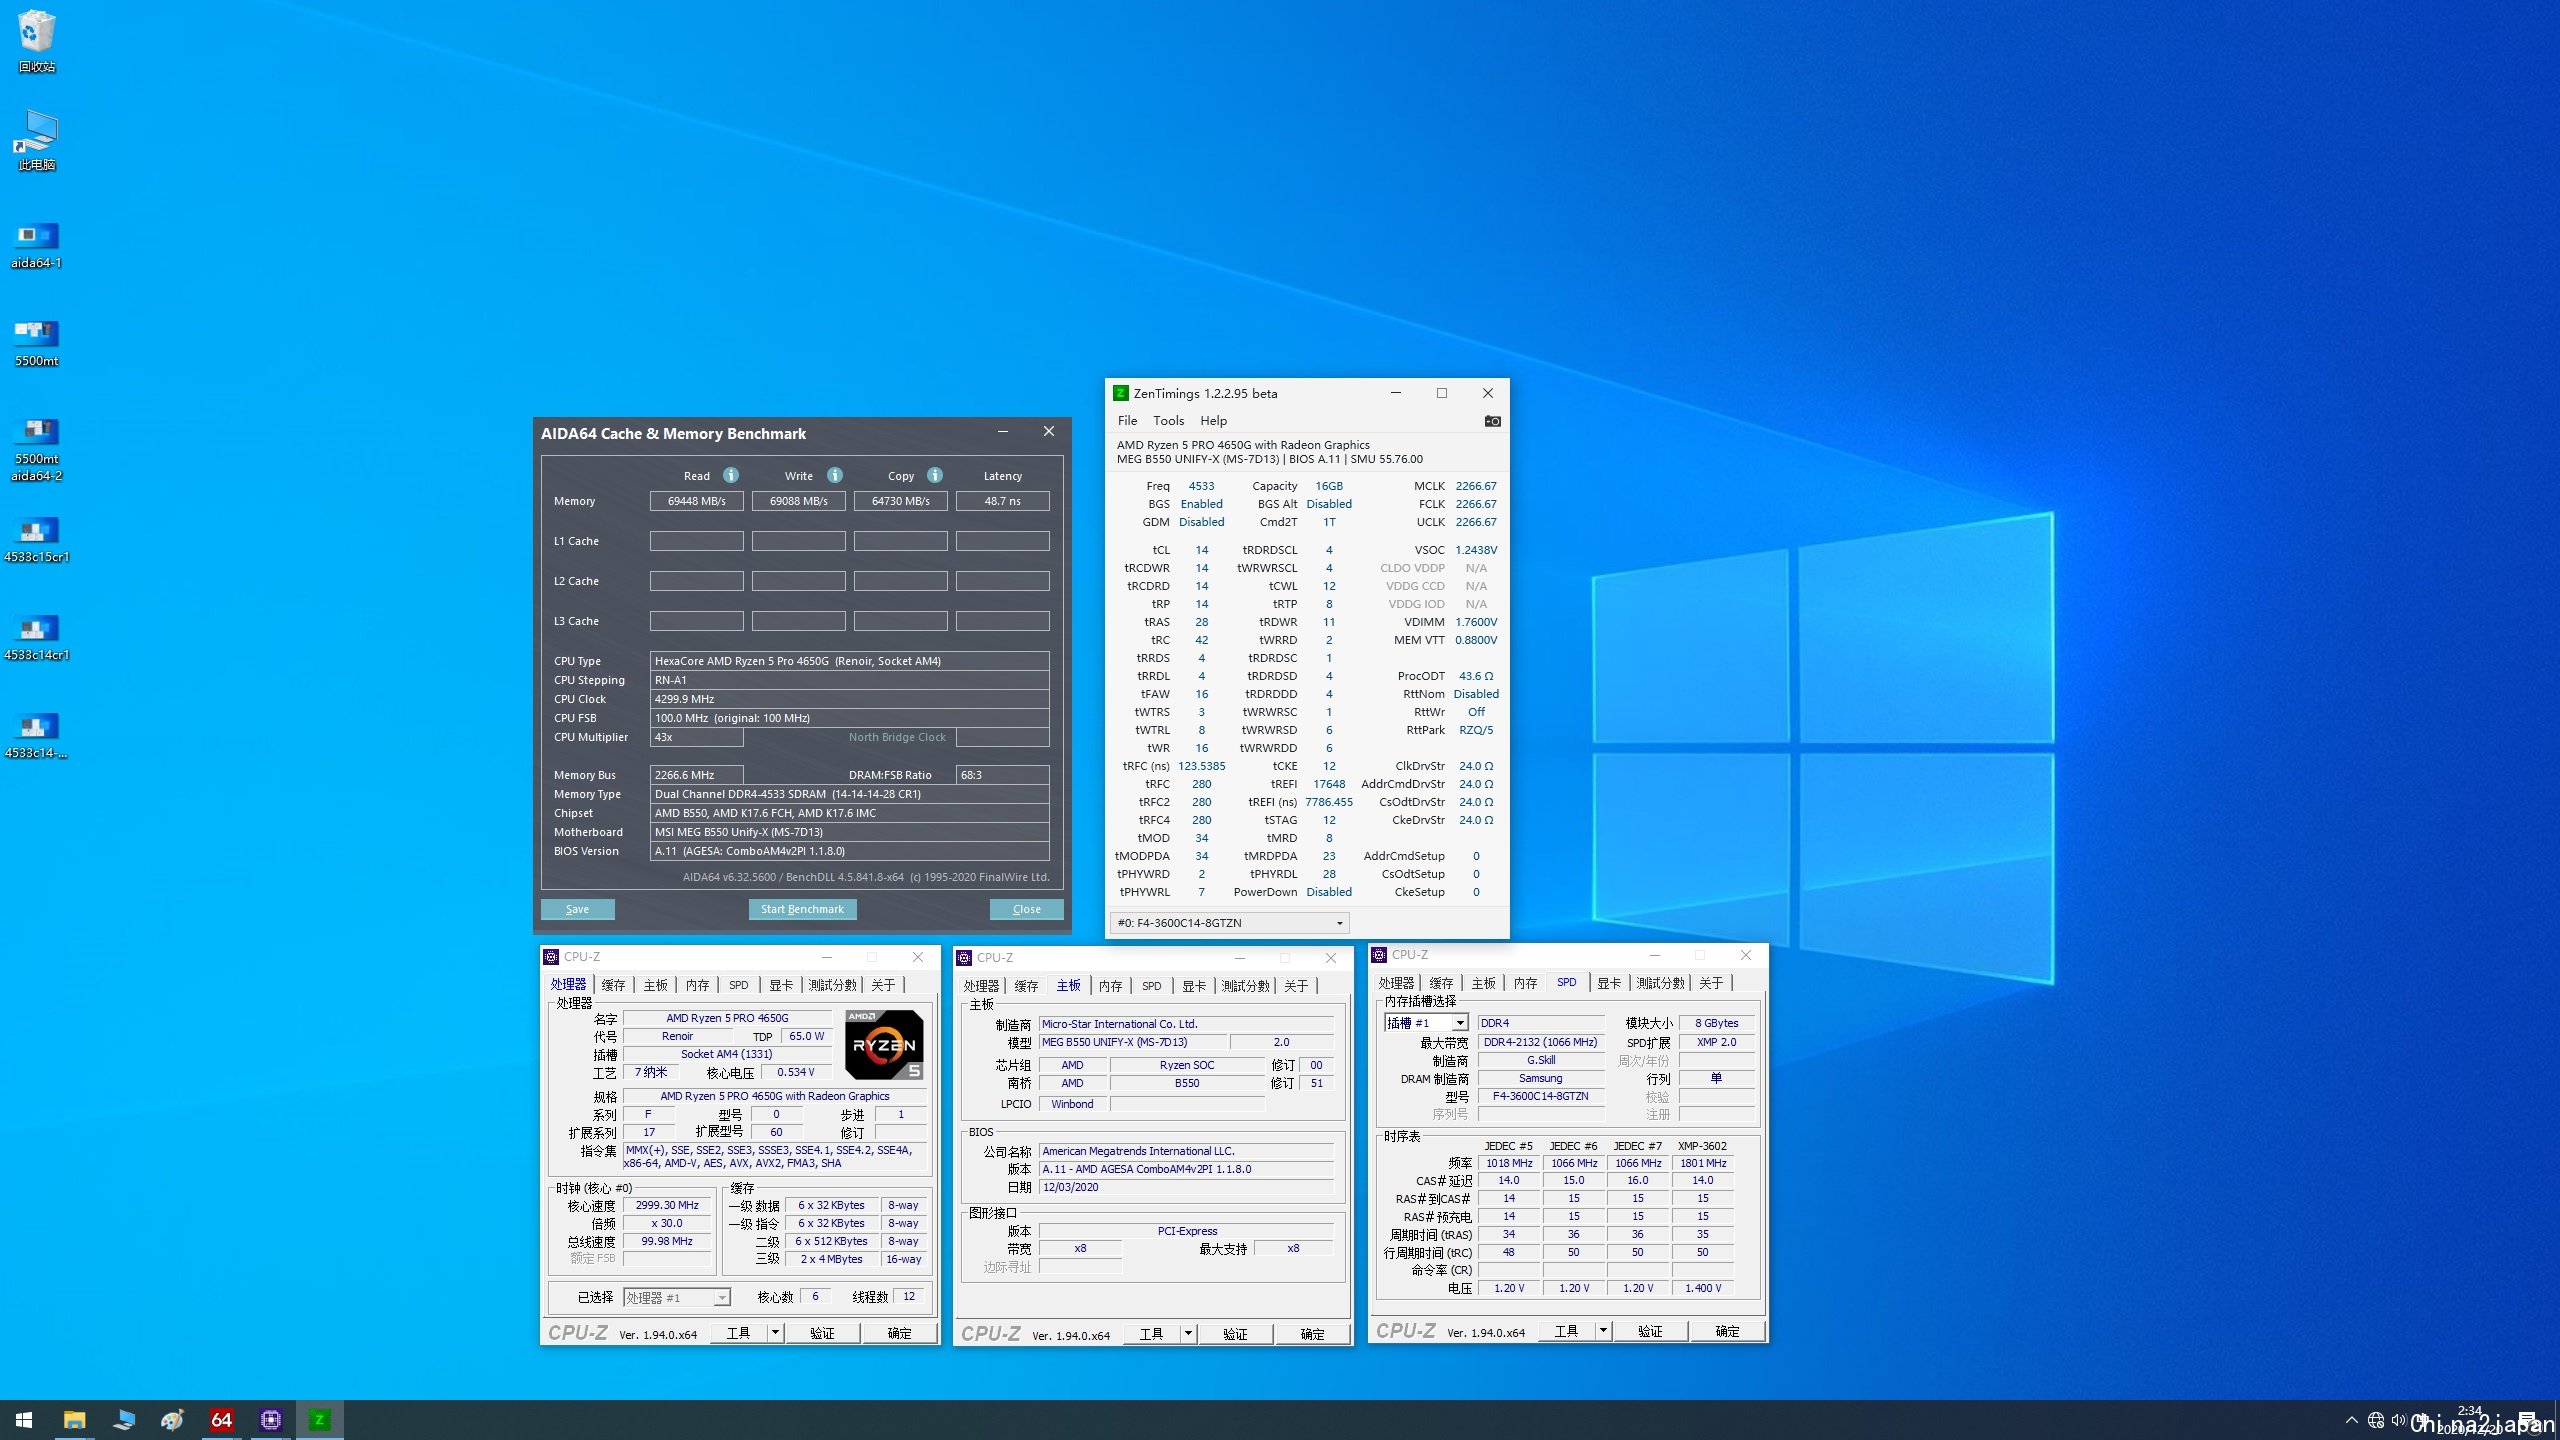Screen dimensions: 2560x1440
Task: Open processor selection dropdown in CPU-Z
Action: tap(677, 1298)
